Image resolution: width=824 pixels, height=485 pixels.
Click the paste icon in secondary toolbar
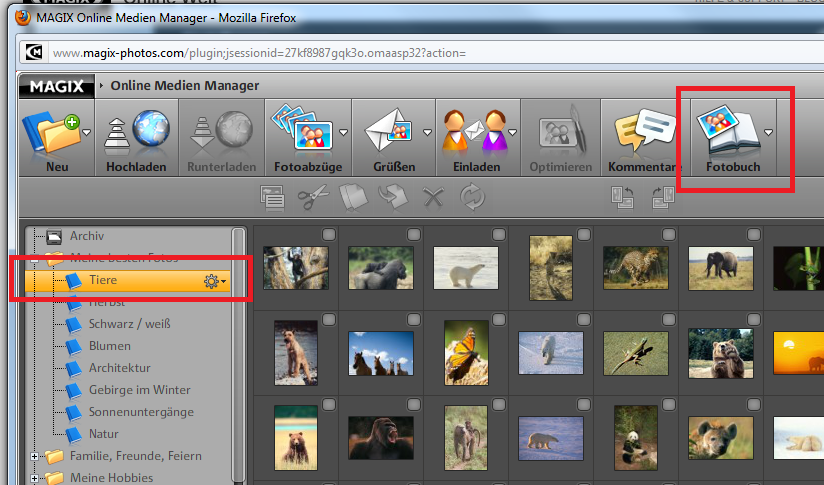pos(393,198)
